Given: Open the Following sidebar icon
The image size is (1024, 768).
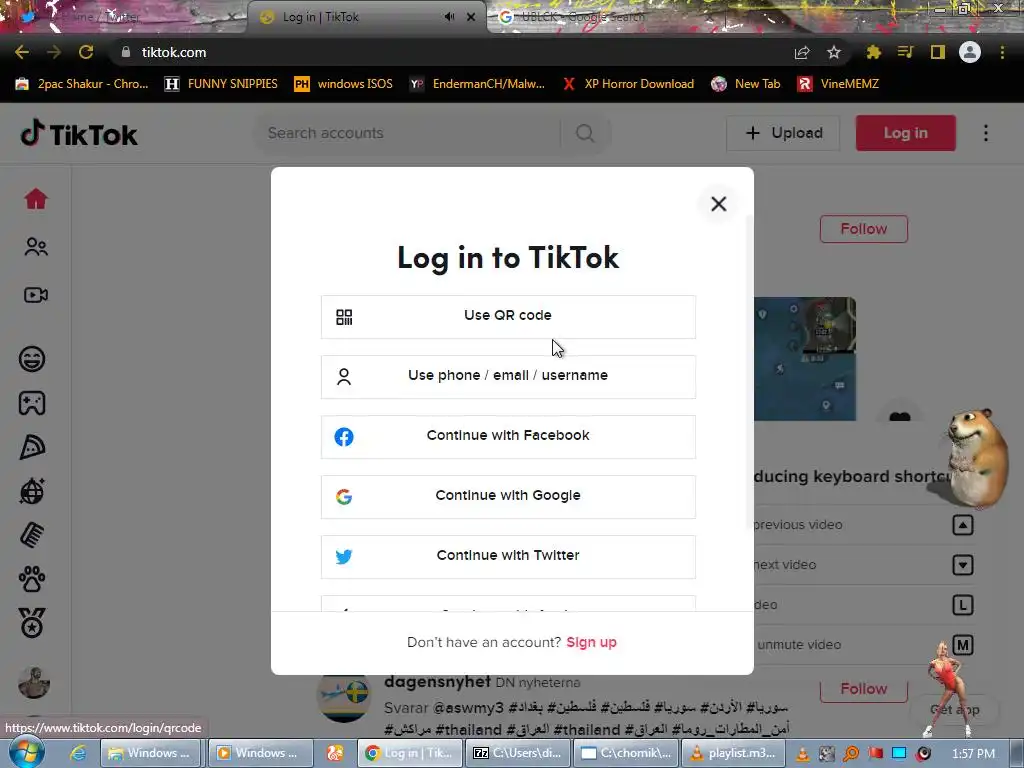Looking at the screenshot, I should click(x=36, y=247).
